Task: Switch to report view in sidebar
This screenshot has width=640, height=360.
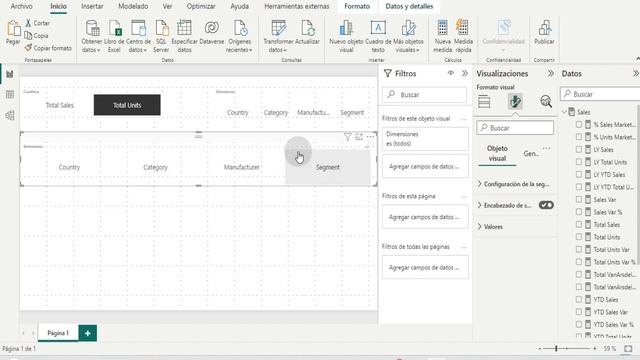Action: [x=10, y=74]
